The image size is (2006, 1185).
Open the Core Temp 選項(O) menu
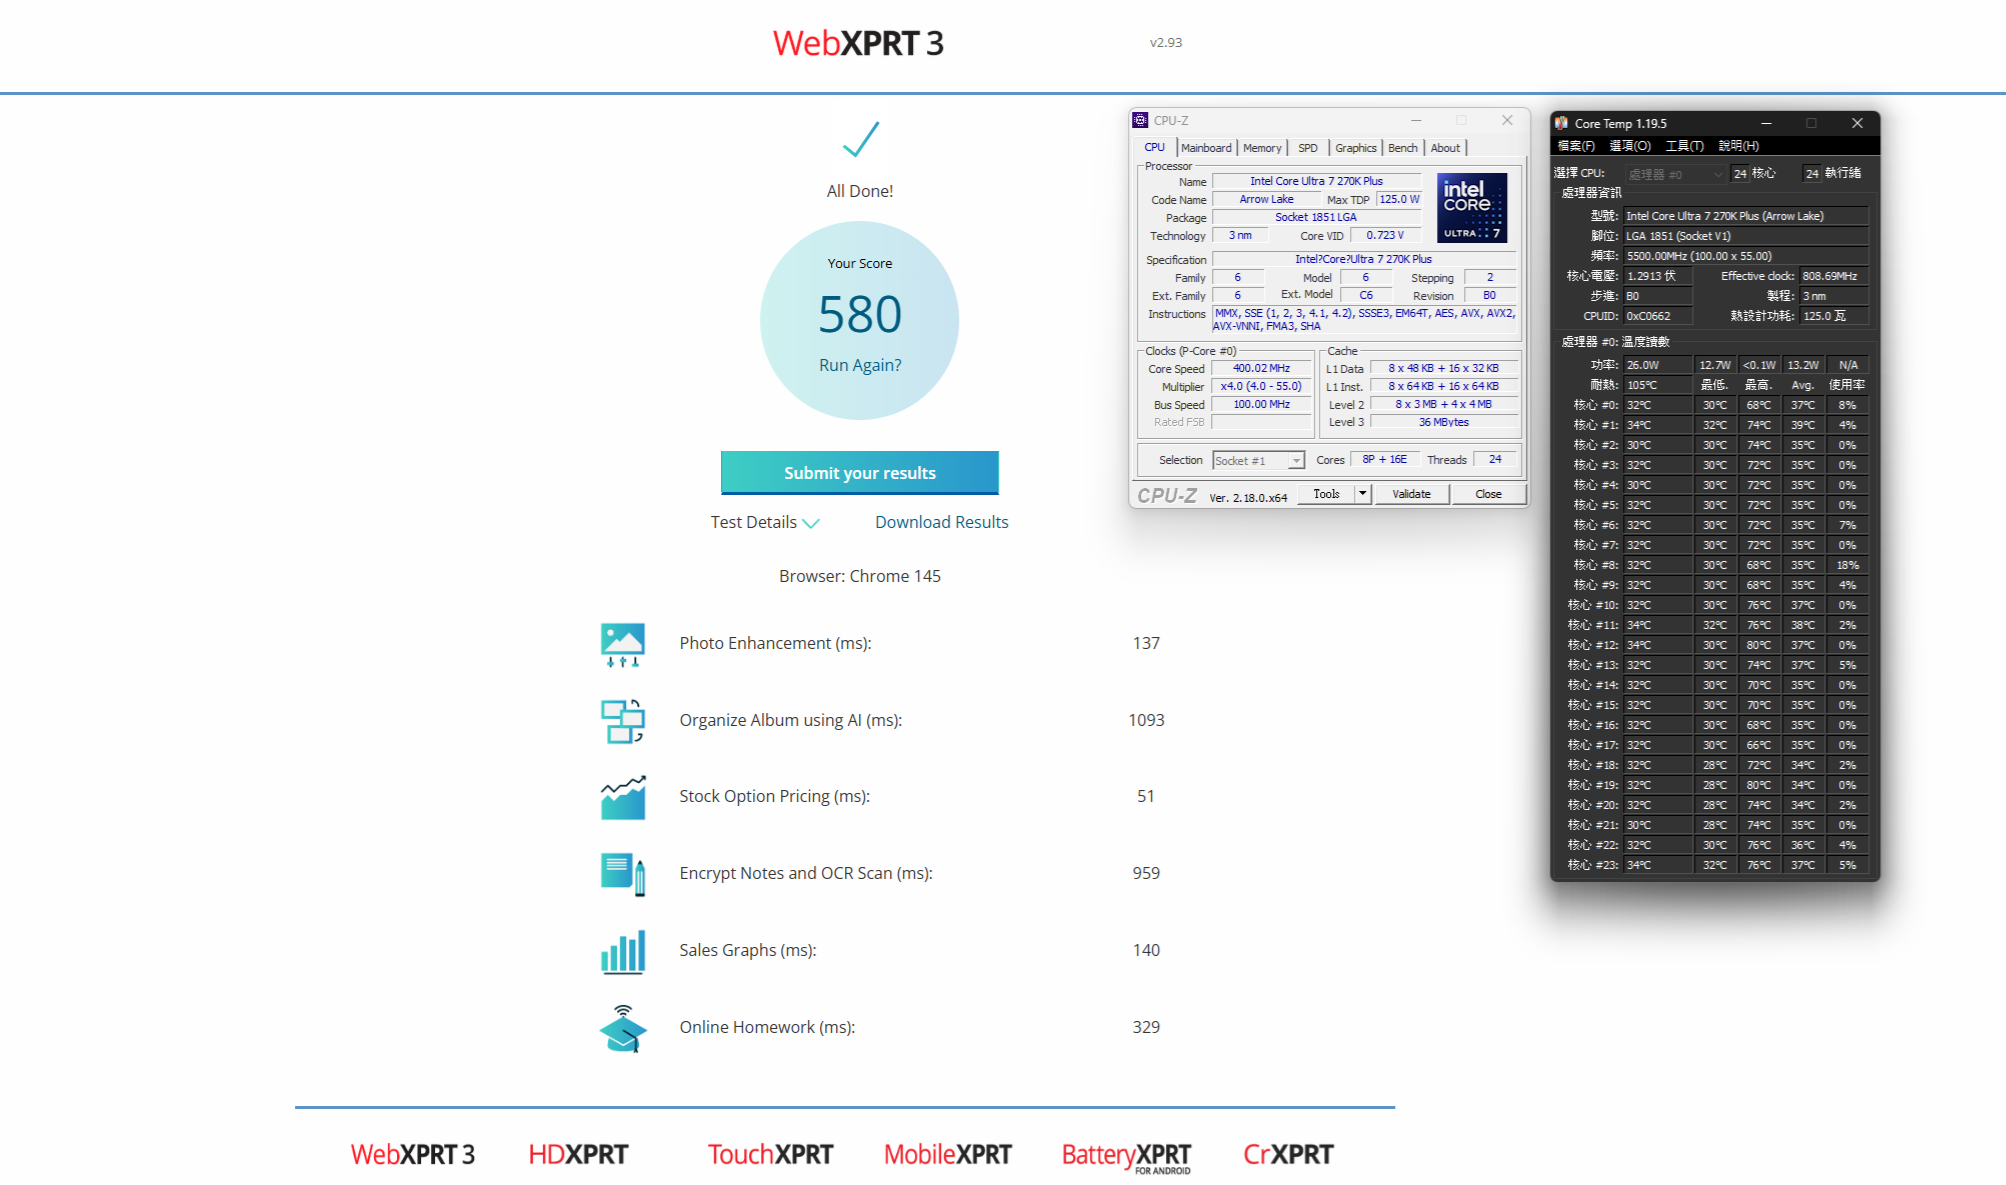point(1629,146)
